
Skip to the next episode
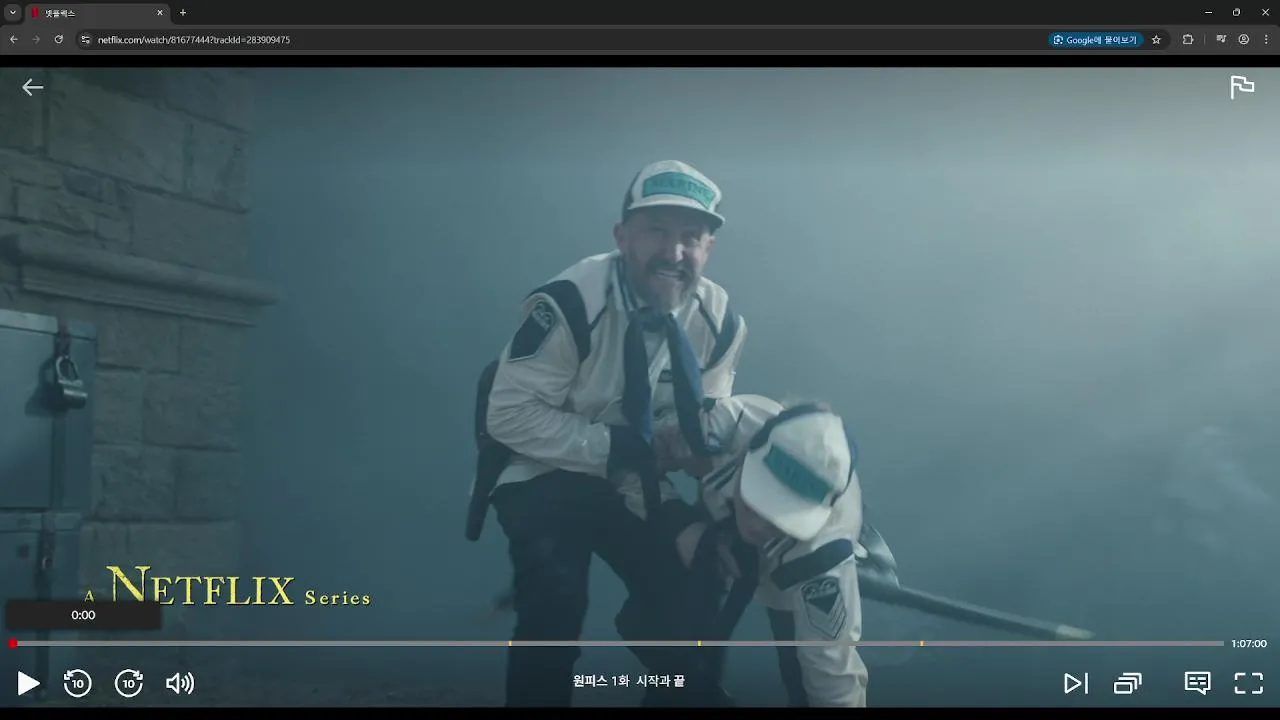pos(1075,683)
